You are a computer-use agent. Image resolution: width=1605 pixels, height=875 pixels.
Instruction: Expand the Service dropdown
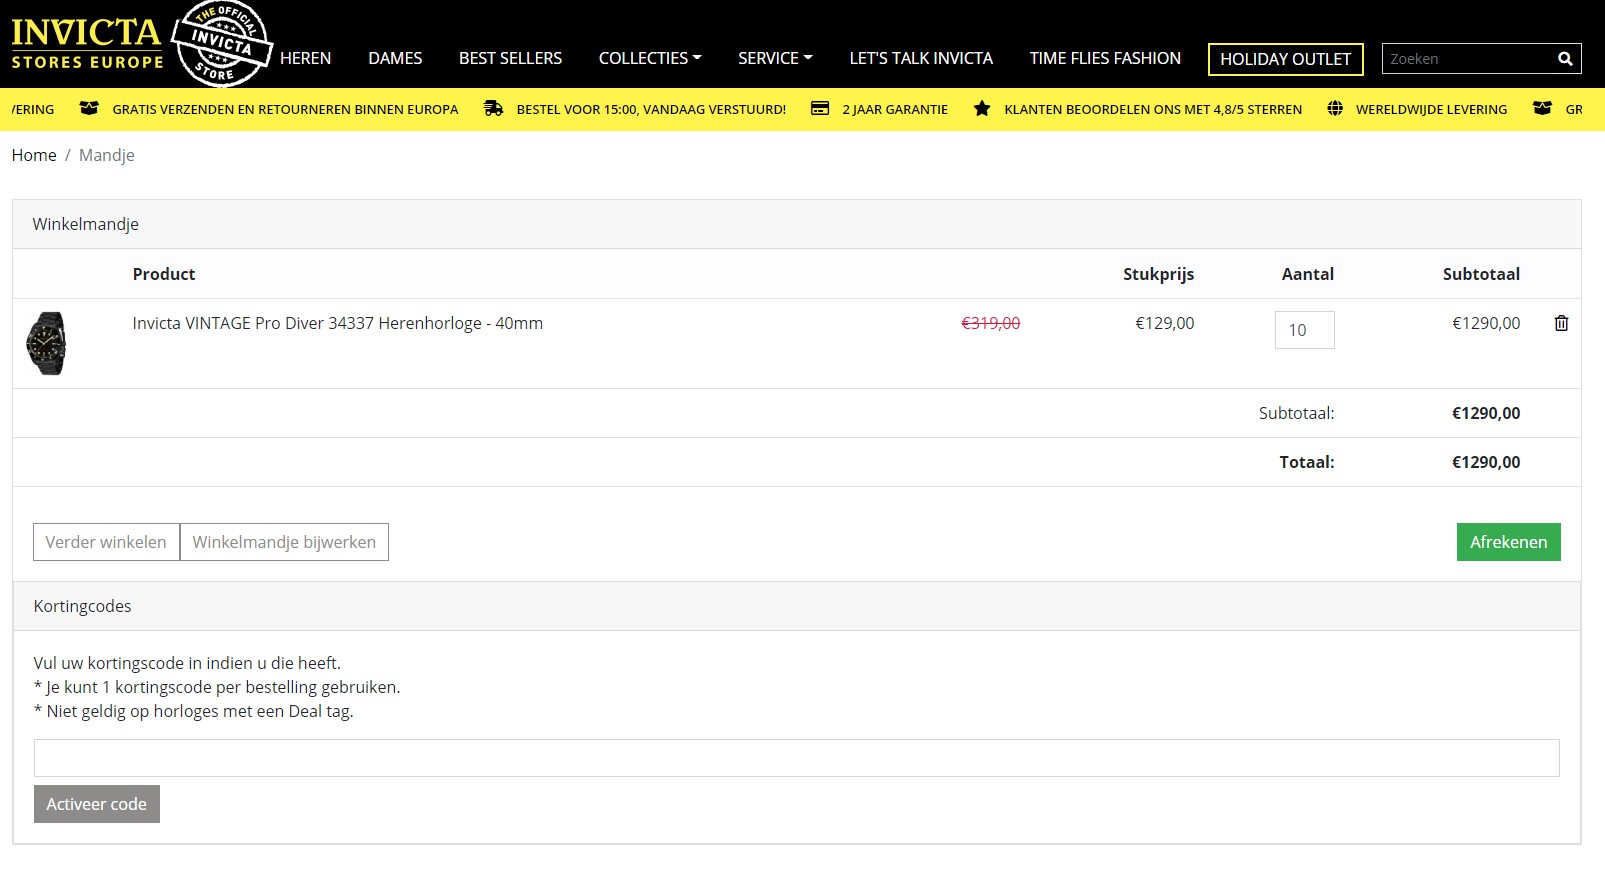coord(775,58)
